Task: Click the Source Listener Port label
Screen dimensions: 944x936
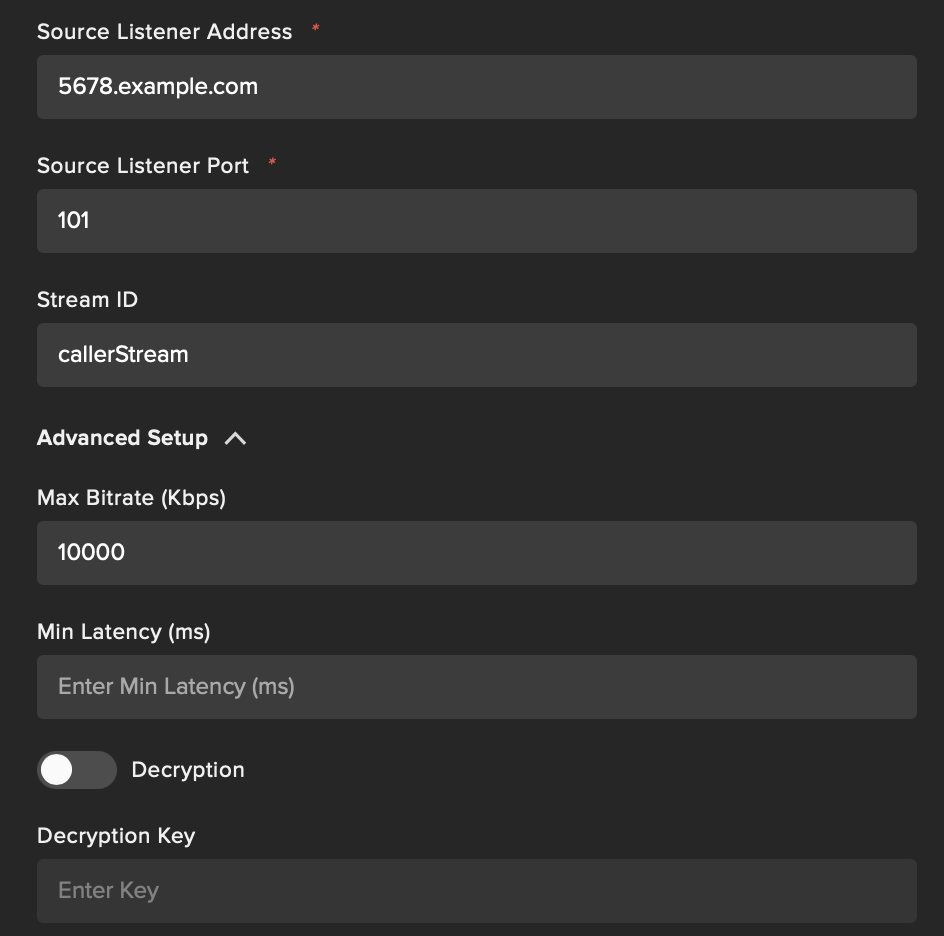Action: pyautogui.click(x=143, y=166)
